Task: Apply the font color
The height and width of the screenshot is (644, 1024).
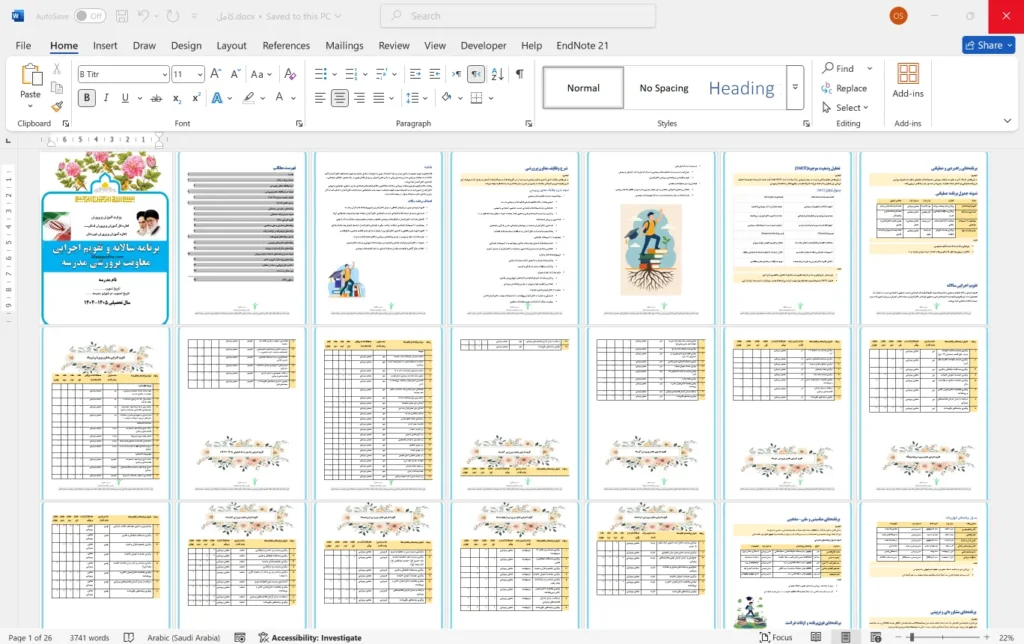Action: click(279, 98)
